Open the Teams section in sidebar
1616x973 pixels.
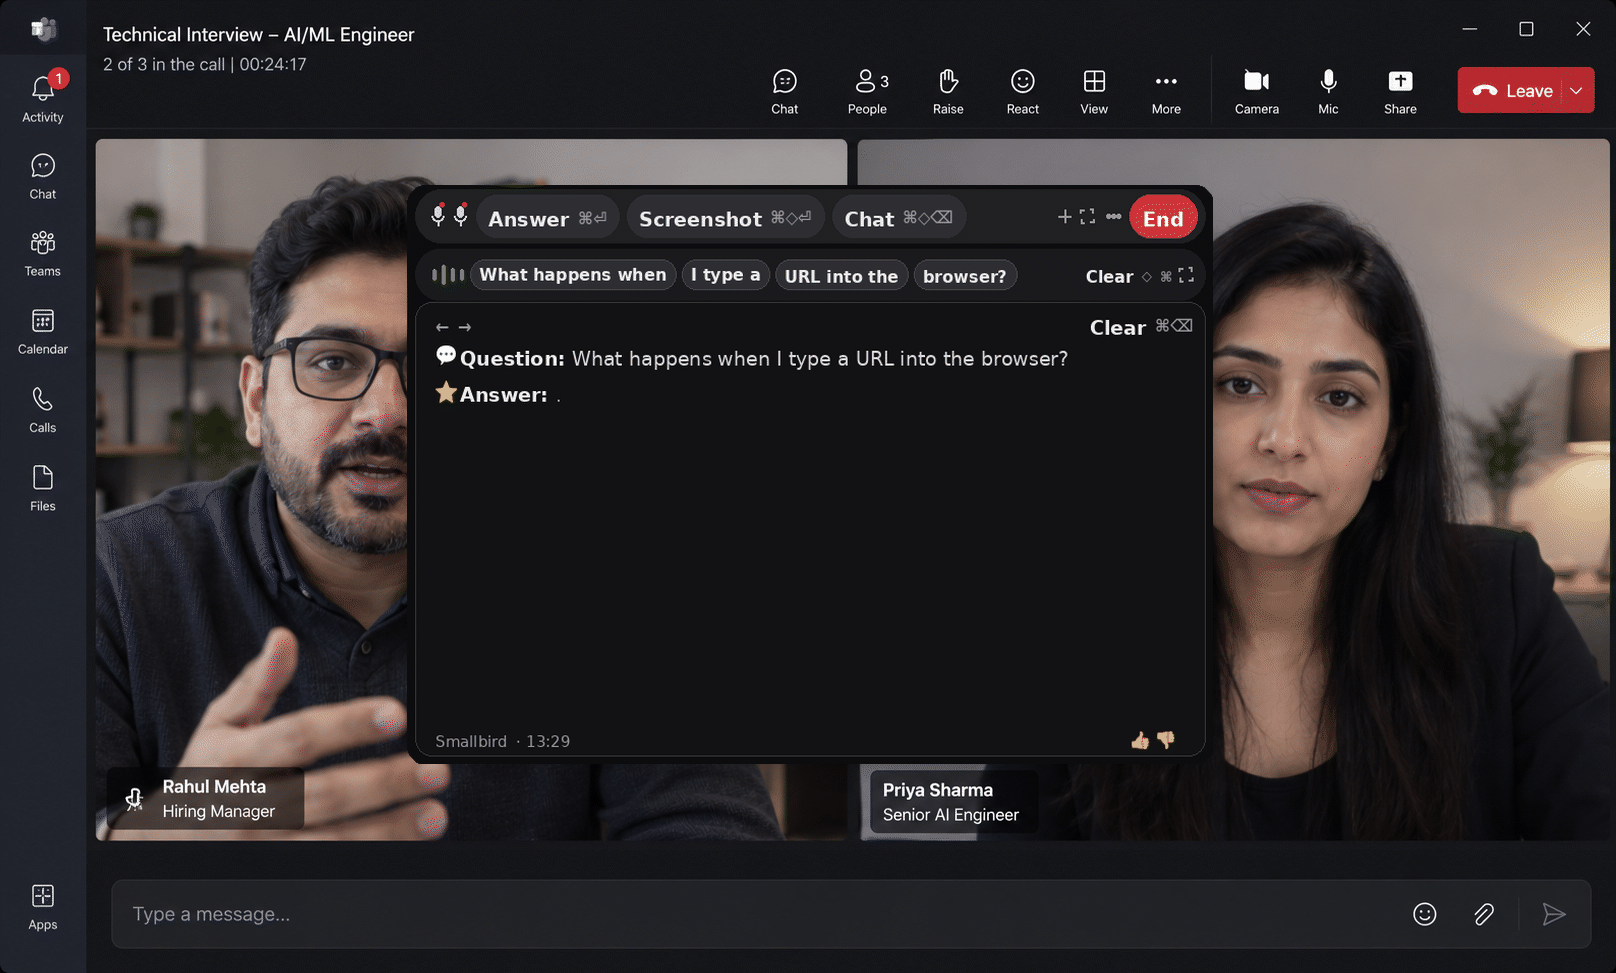43,254
